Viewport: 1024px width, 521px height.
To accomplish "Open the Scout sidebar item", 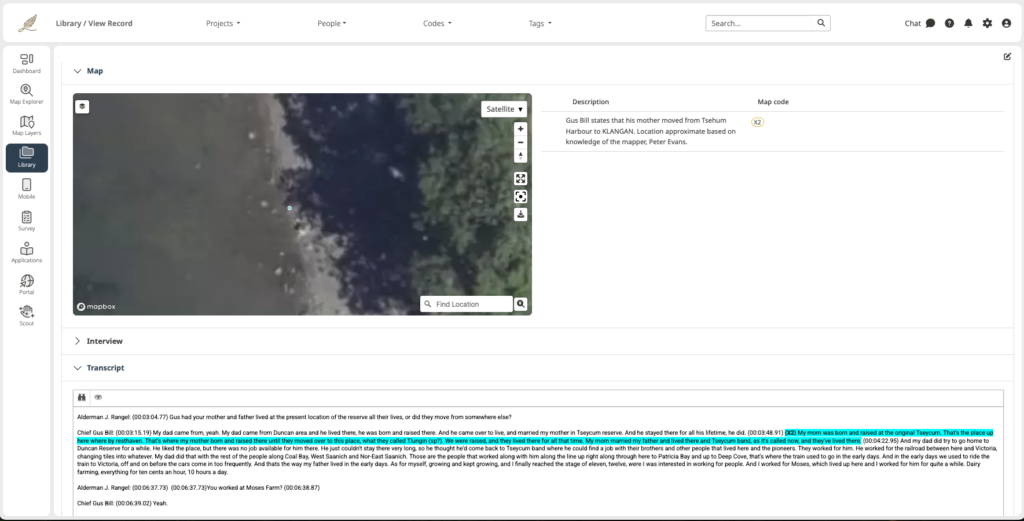I will [x=27, y=316].
